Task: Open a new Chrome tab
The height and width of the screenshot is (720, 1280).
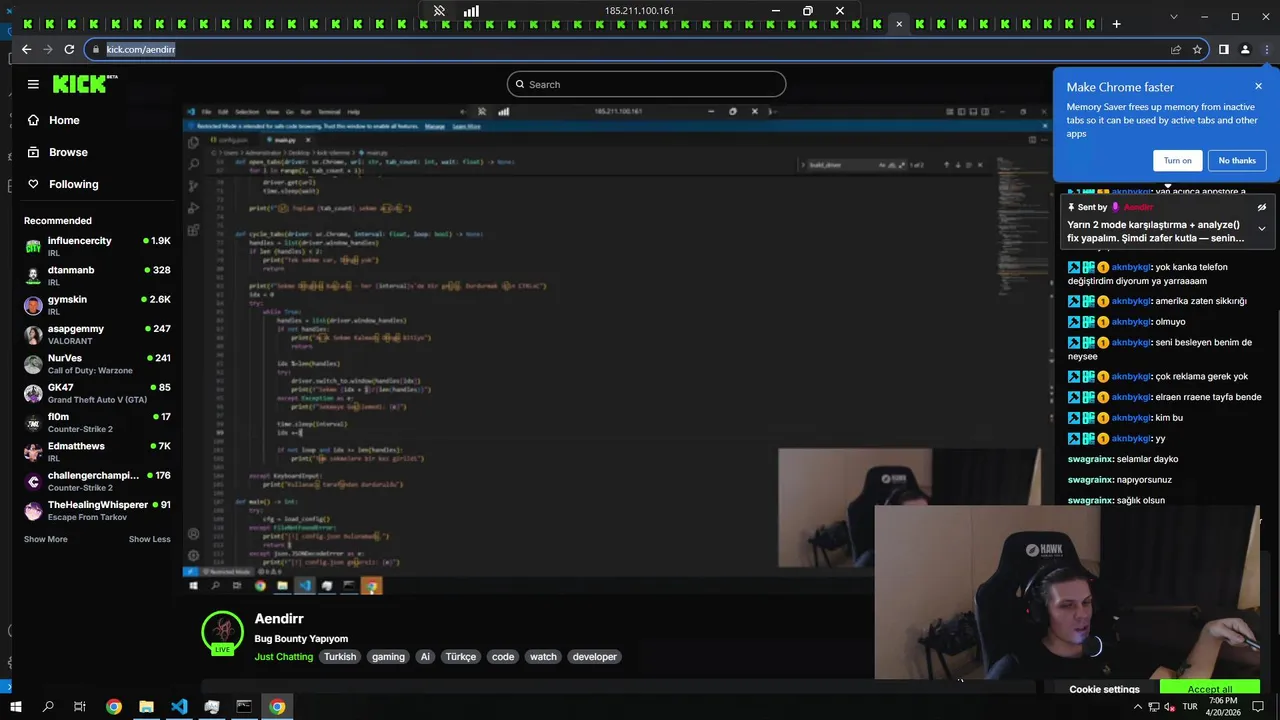Action: click(1117, 24)
